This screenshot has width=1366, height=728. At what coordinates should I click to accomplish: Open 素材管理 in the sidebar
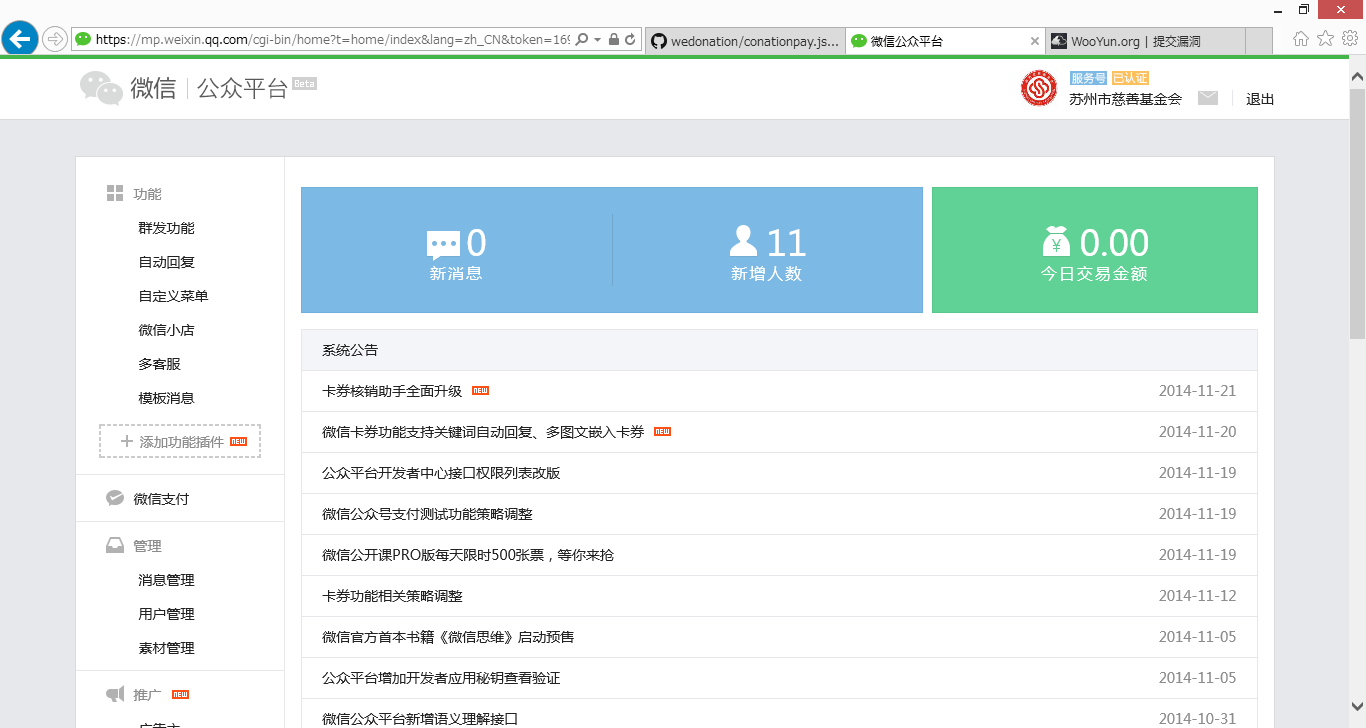pyautogui.click(x=166, y=648)
